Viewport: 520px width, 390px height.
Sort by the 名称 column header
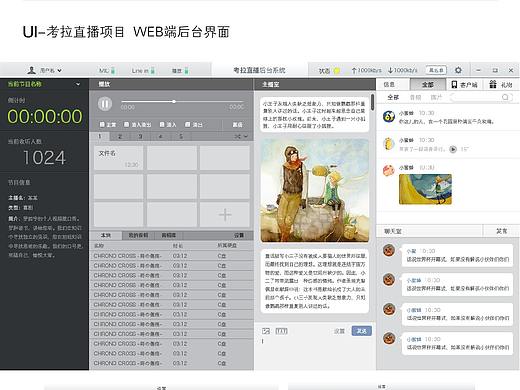coord(99,246)
